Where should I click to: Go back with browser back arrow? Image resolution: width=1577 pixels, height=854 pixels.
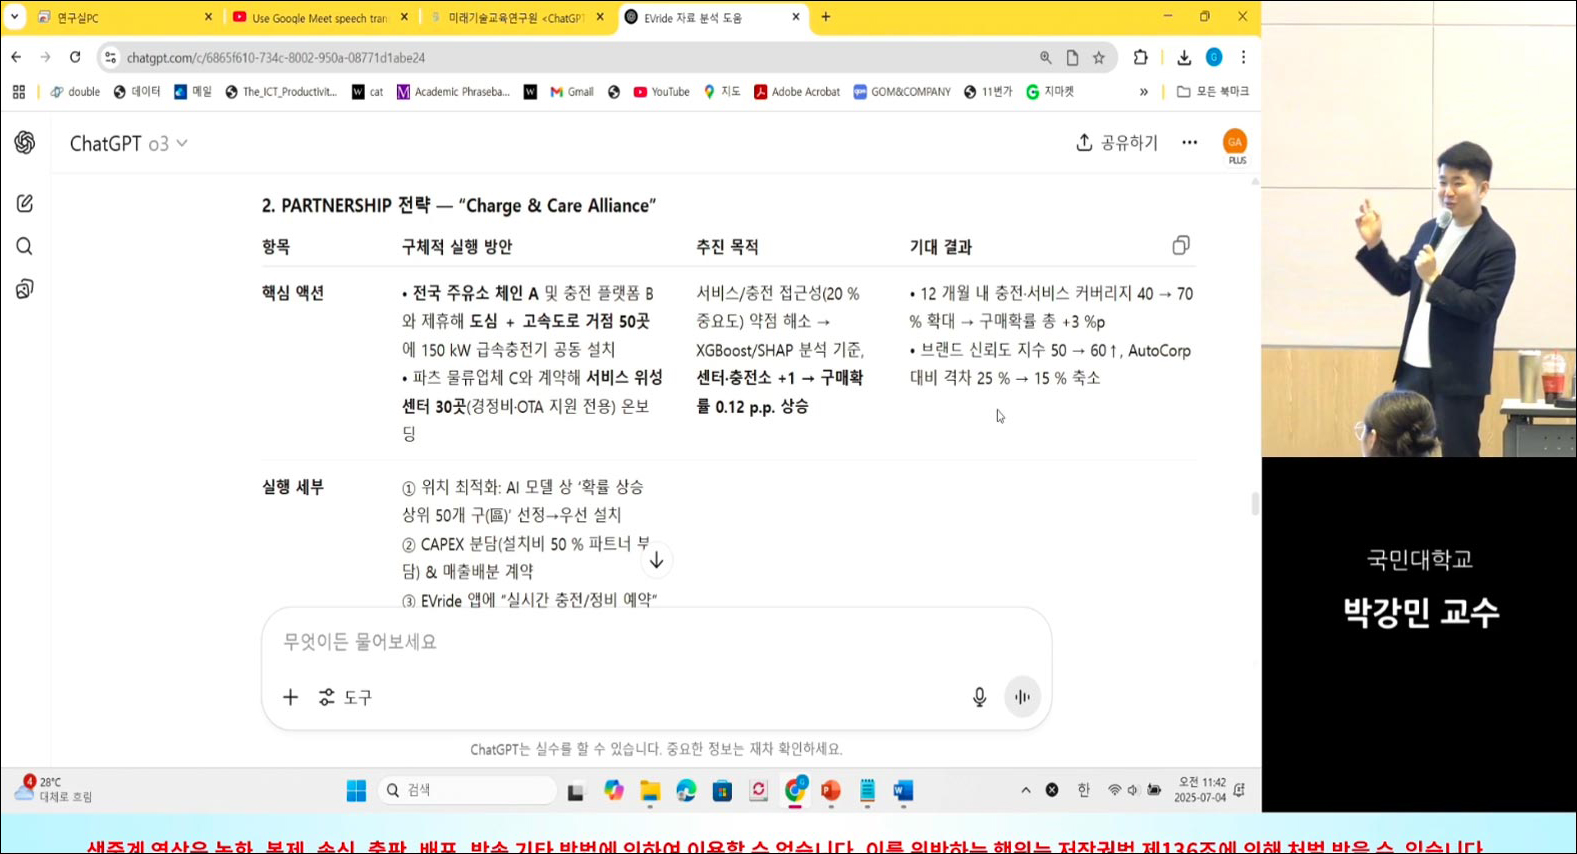[16, 57]
